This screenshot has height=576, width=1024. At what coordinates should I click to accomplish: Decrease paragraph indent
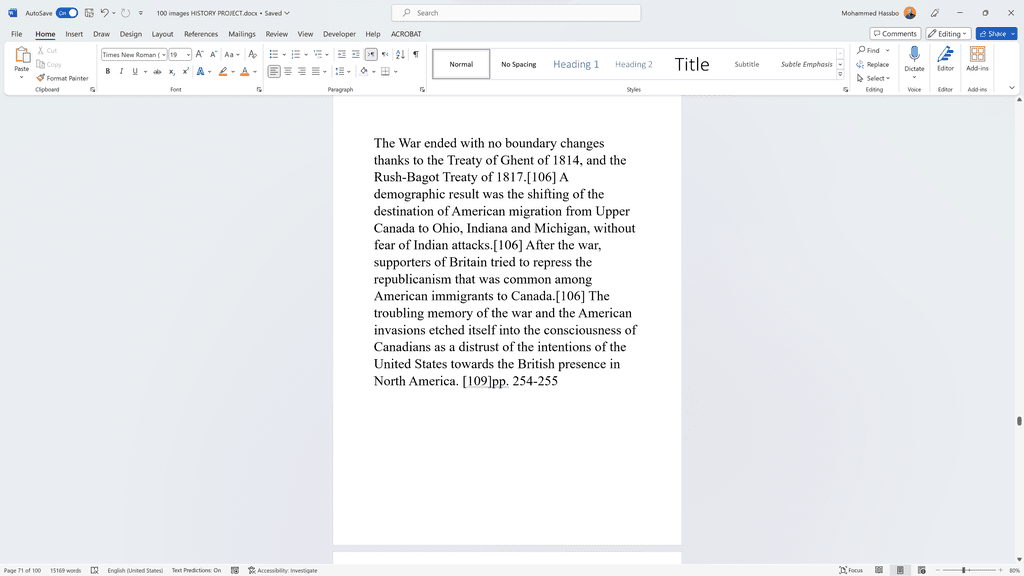(x=342, y=55)
